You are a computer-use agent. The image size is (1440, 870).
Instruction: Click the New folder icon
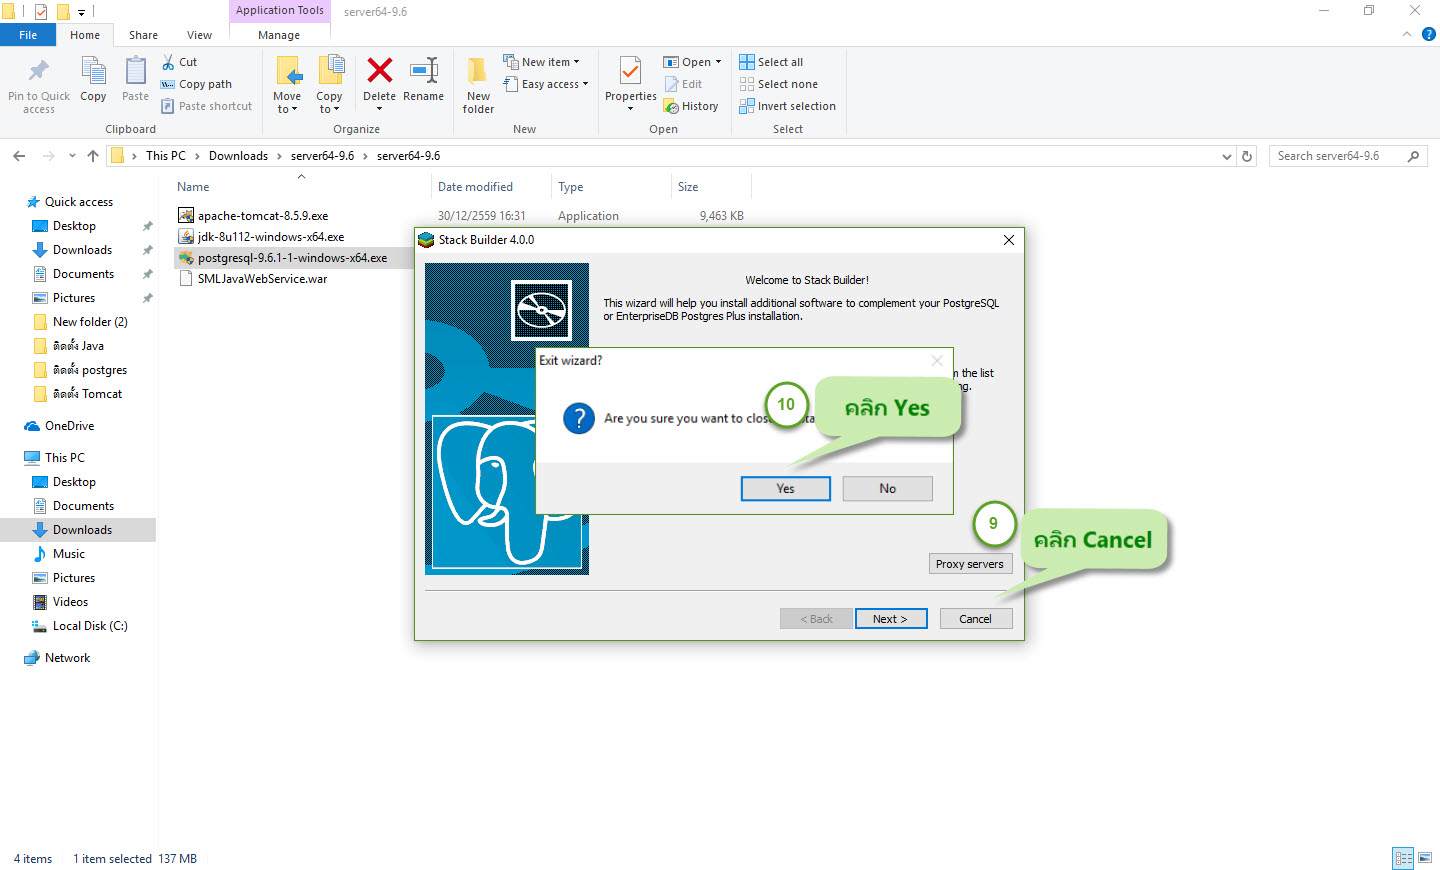tap(478, 71)
